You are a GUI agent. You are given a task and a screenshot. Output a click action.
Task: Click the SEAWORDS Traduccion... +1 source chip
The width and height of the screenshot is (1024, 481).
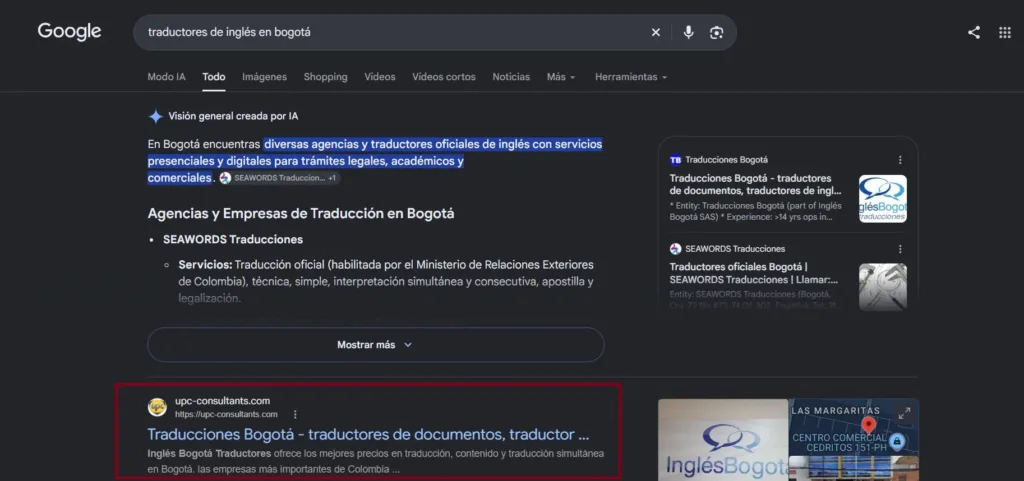coord(280,178)
